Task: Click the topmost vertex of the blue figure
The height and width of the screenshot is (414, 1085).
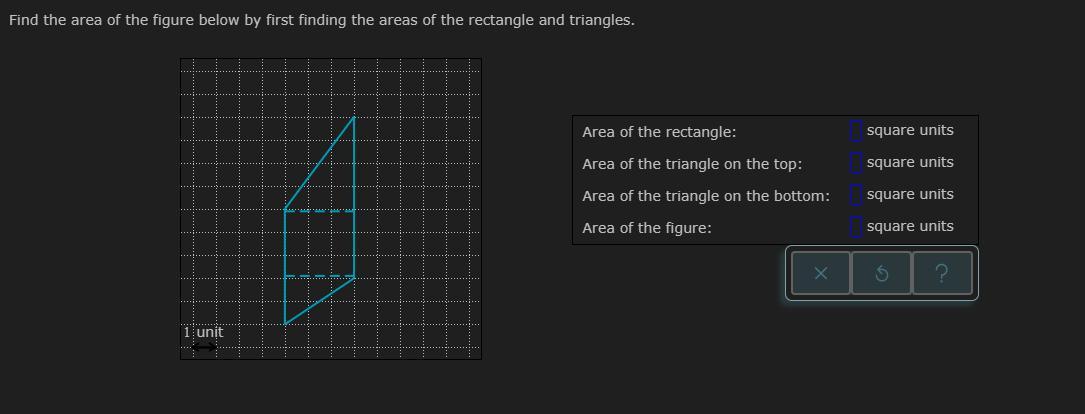Action: click(353, 118)
